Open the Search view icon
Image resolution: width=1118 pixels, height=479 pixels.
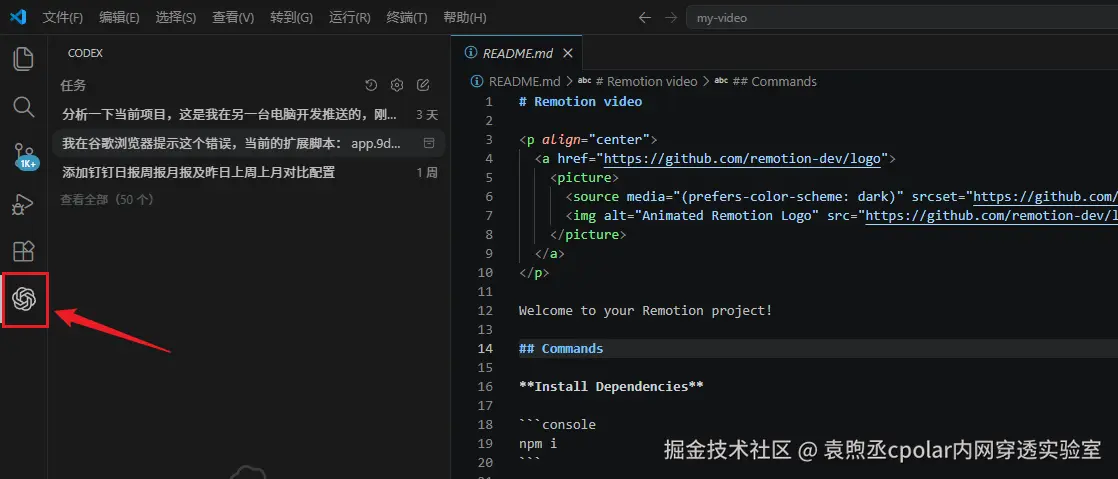[24, 108]
